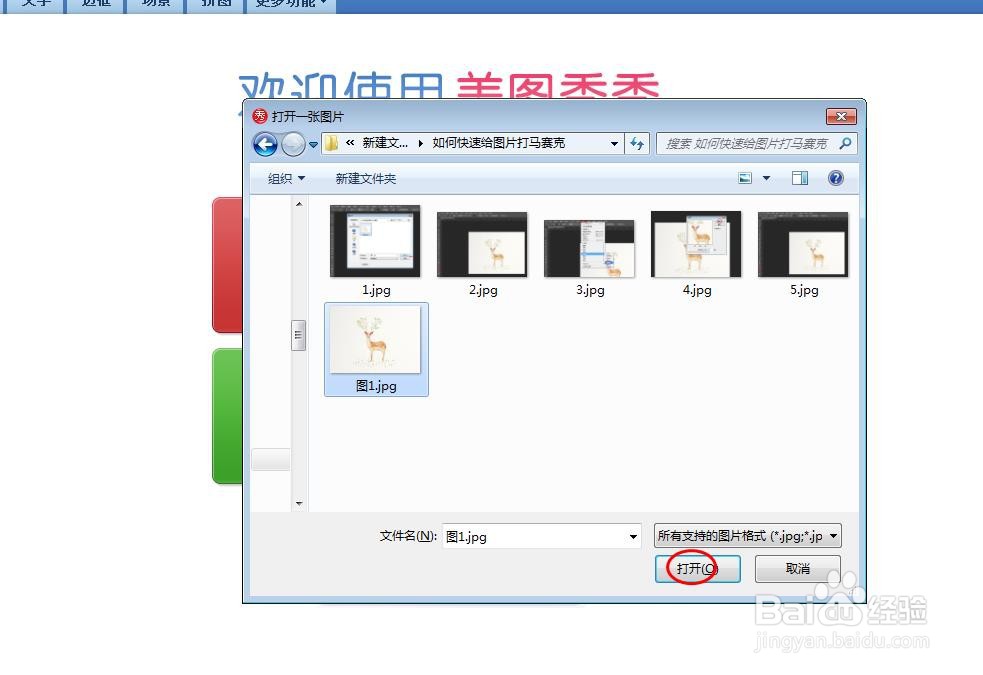Click the preview pane icon on the toolbar
The width and height of the screenshot is (983, 675).
[800, 178]
